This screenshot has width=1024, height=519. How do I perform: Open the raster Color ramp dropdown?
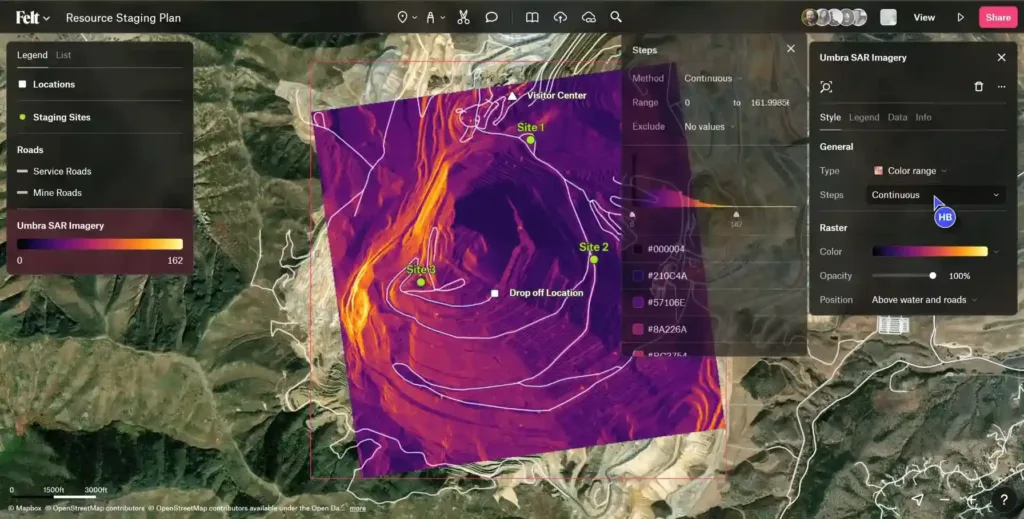[935, 251]
